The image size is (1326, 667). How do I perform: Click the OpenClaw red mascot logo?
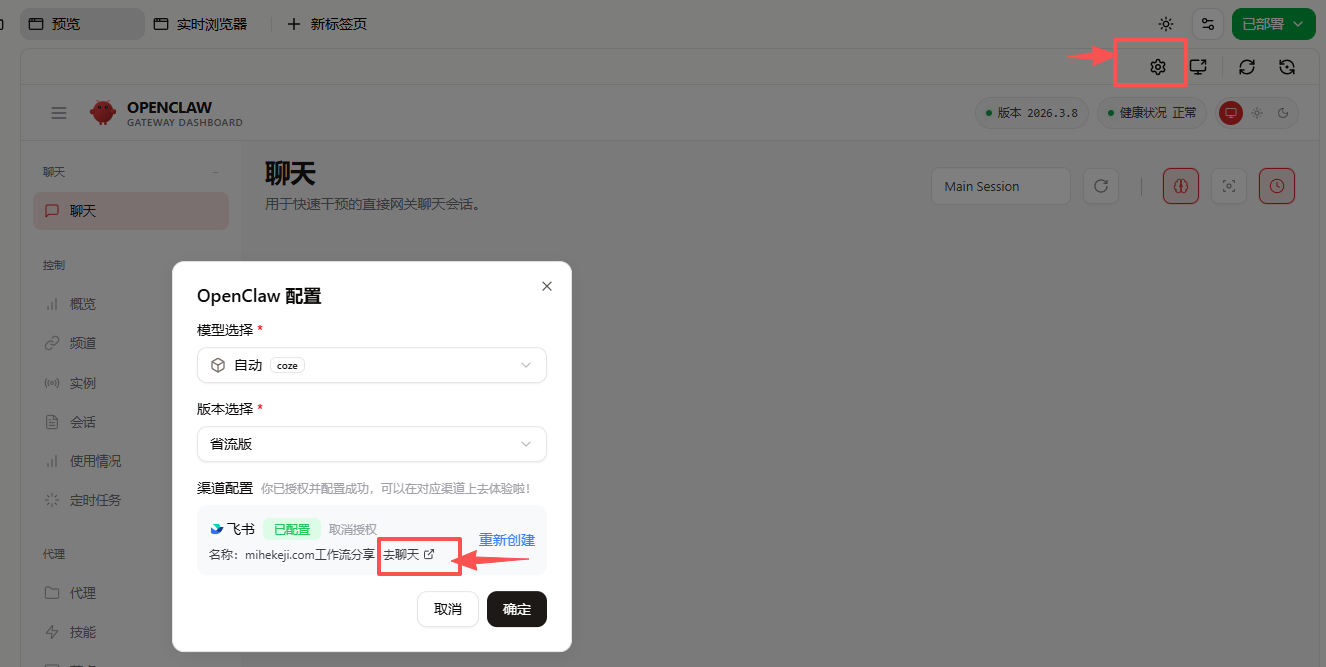coord(103,113)
